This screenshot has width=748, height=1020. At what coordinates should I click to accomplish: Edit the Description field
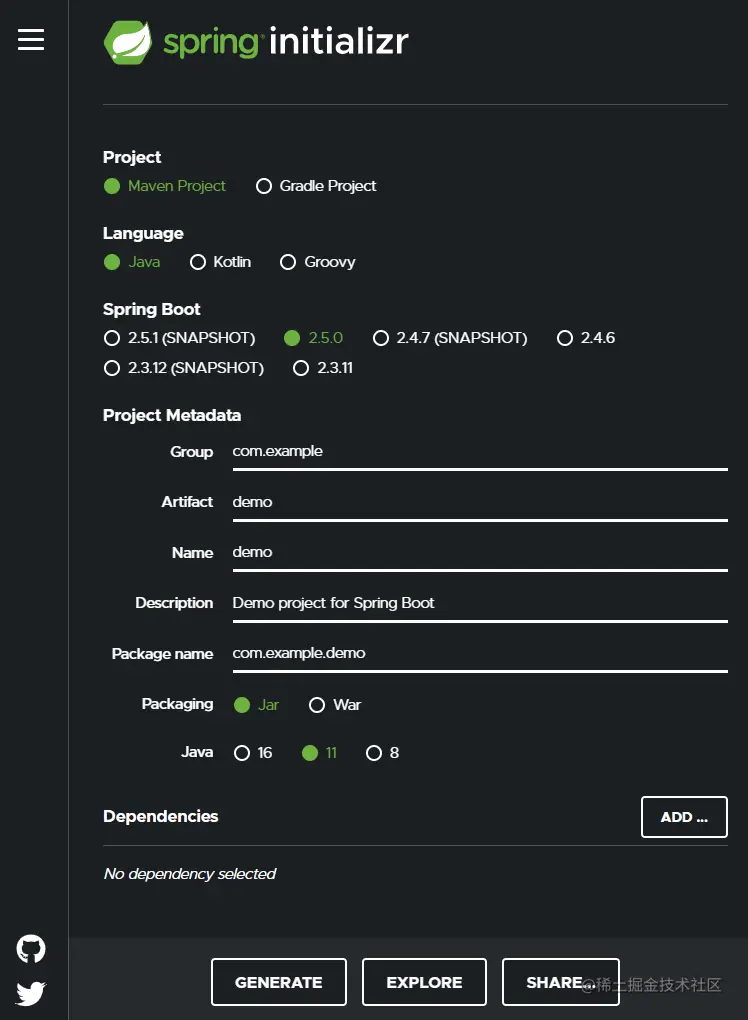(x=480, y=604)
